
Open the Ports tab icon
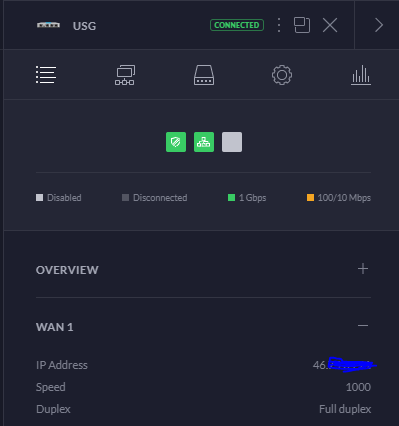(x=204, y=75)
